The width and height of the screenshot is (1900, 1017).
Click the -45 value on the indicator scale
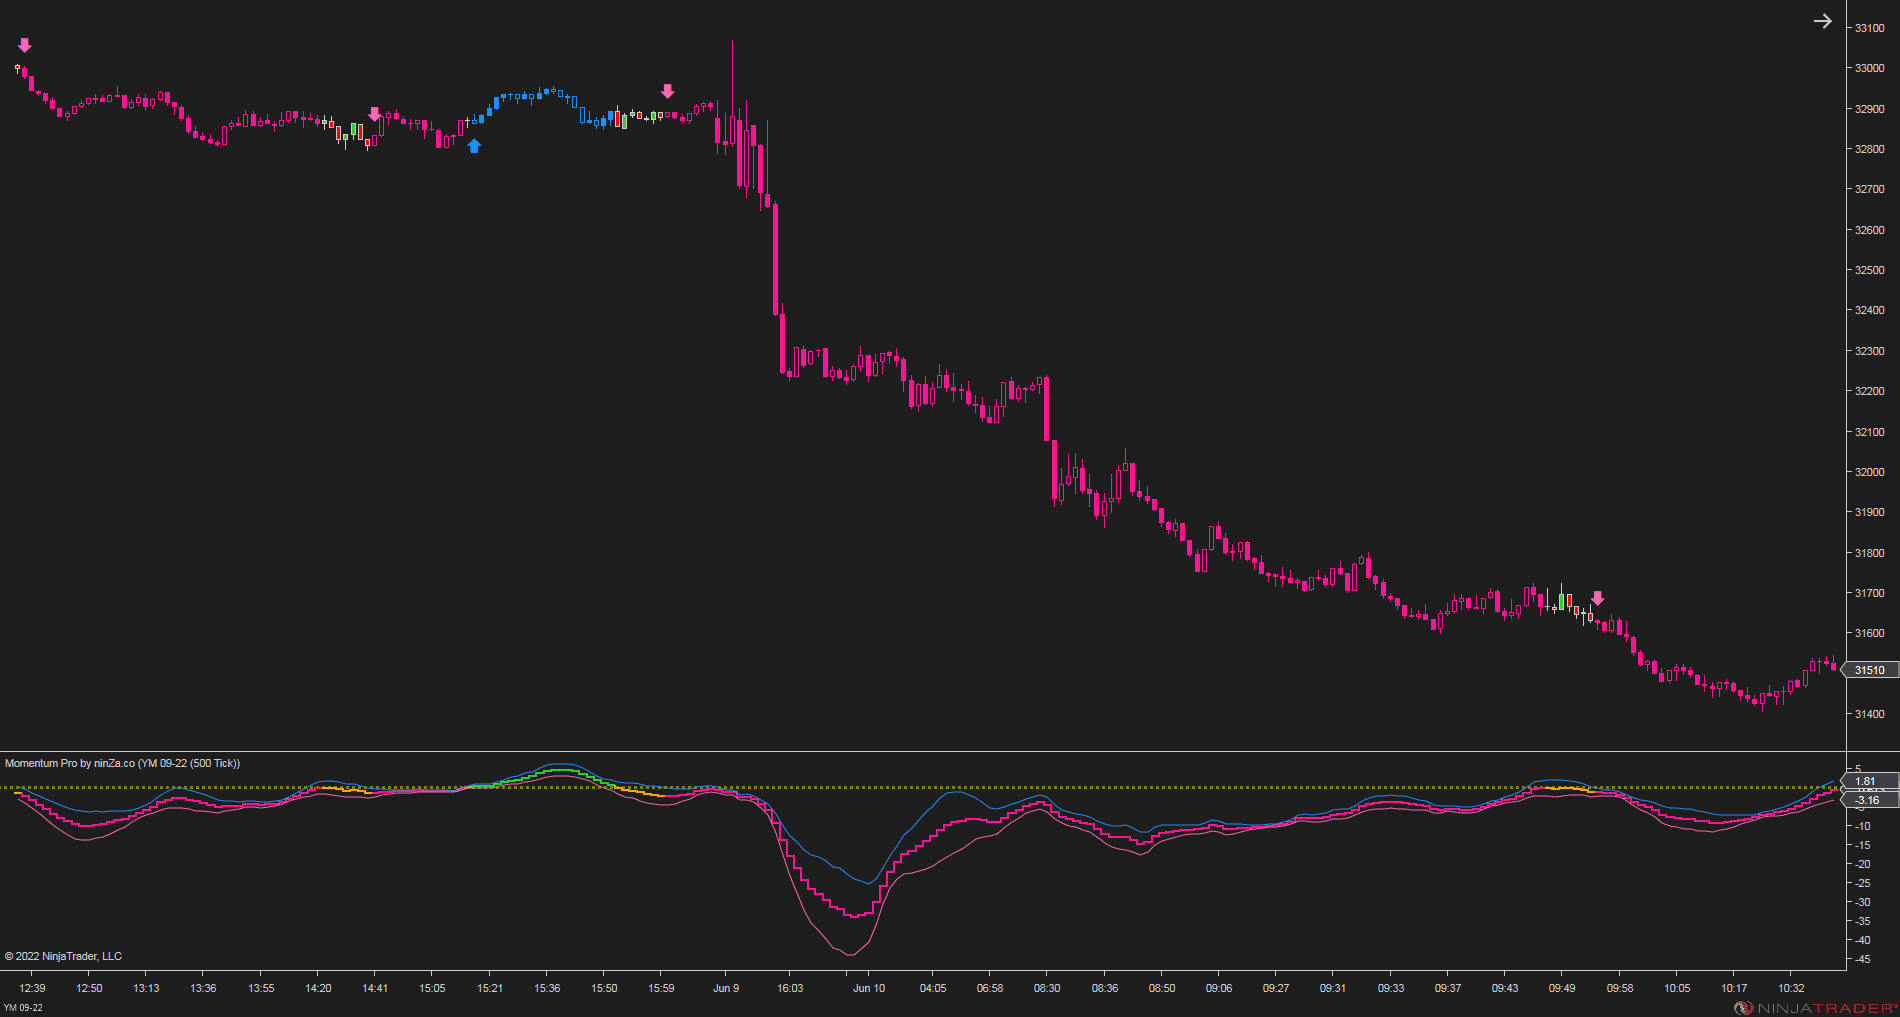click(1862, 959)
